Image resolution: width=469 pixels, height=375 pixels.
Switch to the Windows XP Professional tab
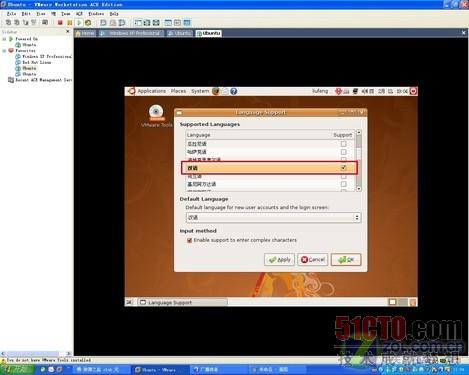point(131,33)
